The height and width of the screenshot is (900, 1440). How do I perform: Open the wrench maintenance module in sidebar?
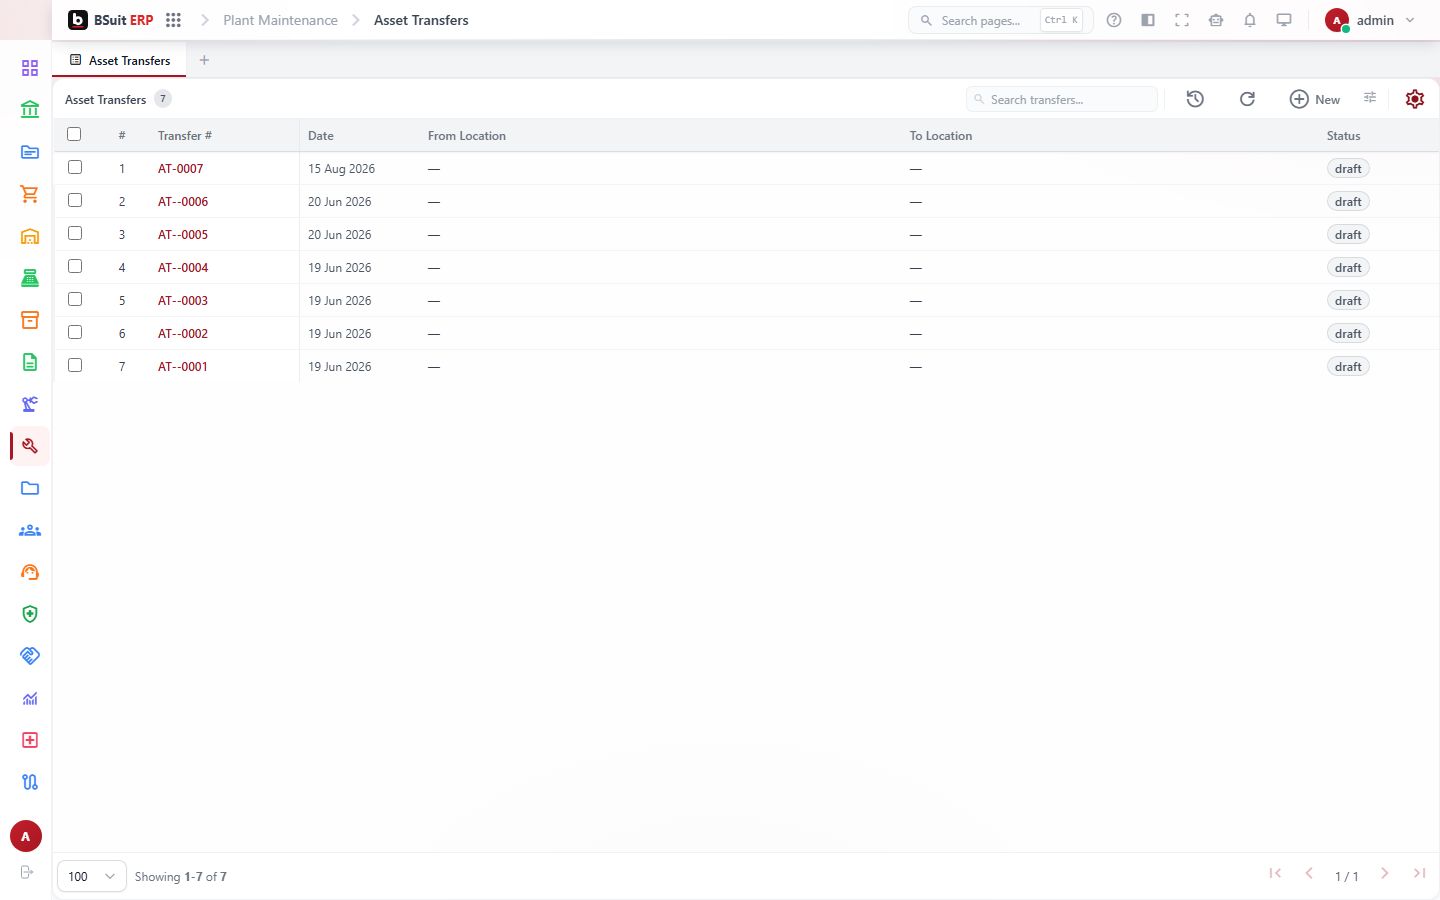pyautogui.click(x=30, y=446)
